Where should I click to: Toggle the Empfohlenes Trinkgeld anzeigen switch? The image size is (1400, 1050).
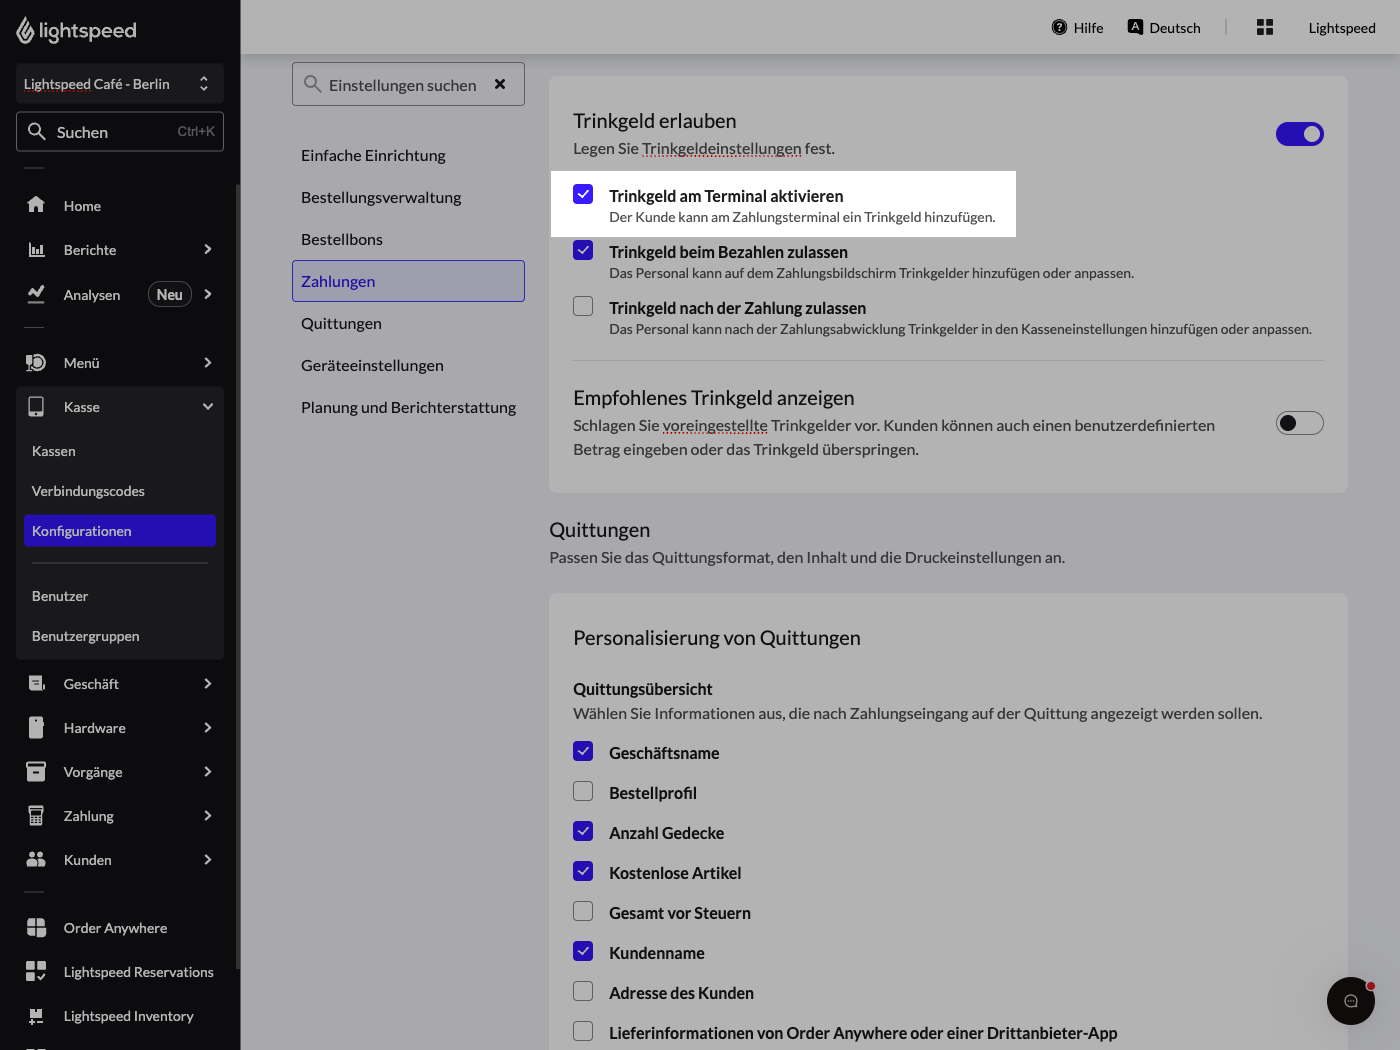pyautogui.click(x=1300, y=423)
